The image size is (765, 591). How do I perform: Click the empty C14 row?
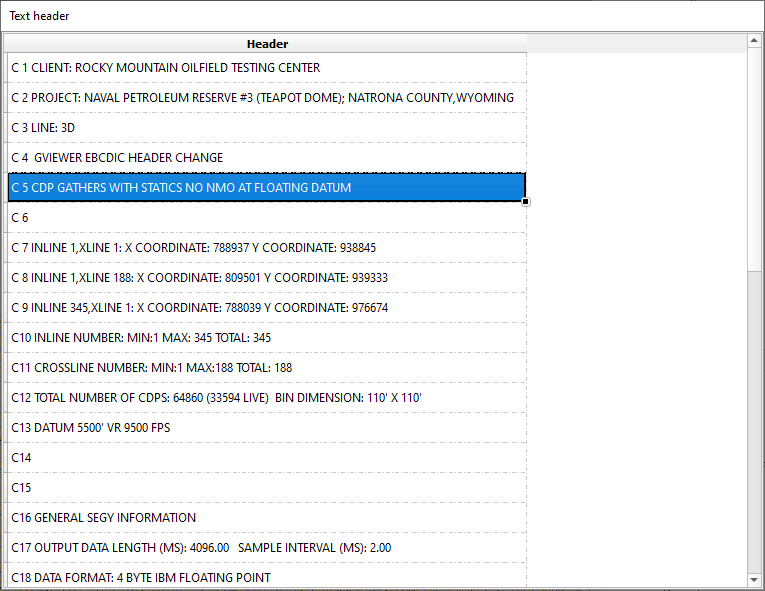pyautogui.click(x=267, y=458)
